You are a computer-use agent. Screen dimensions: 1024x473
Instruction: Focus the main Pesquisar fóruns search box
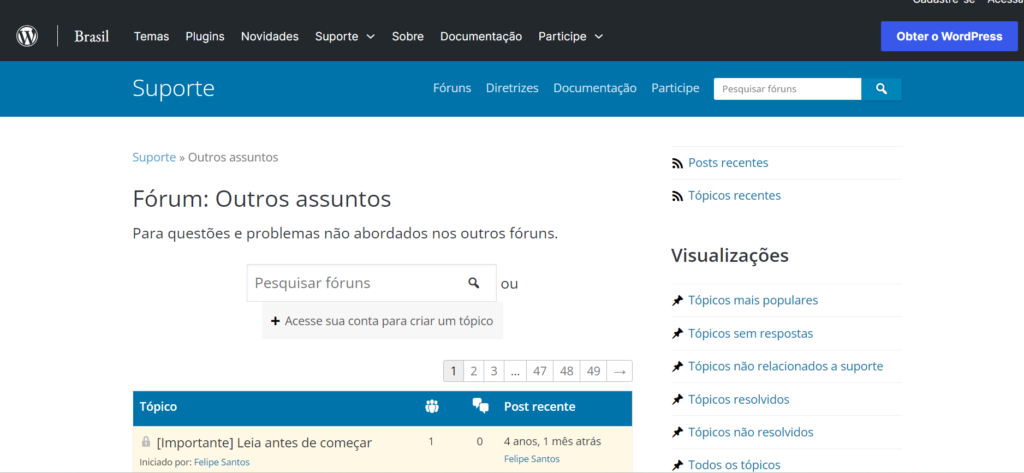point(372,283)
